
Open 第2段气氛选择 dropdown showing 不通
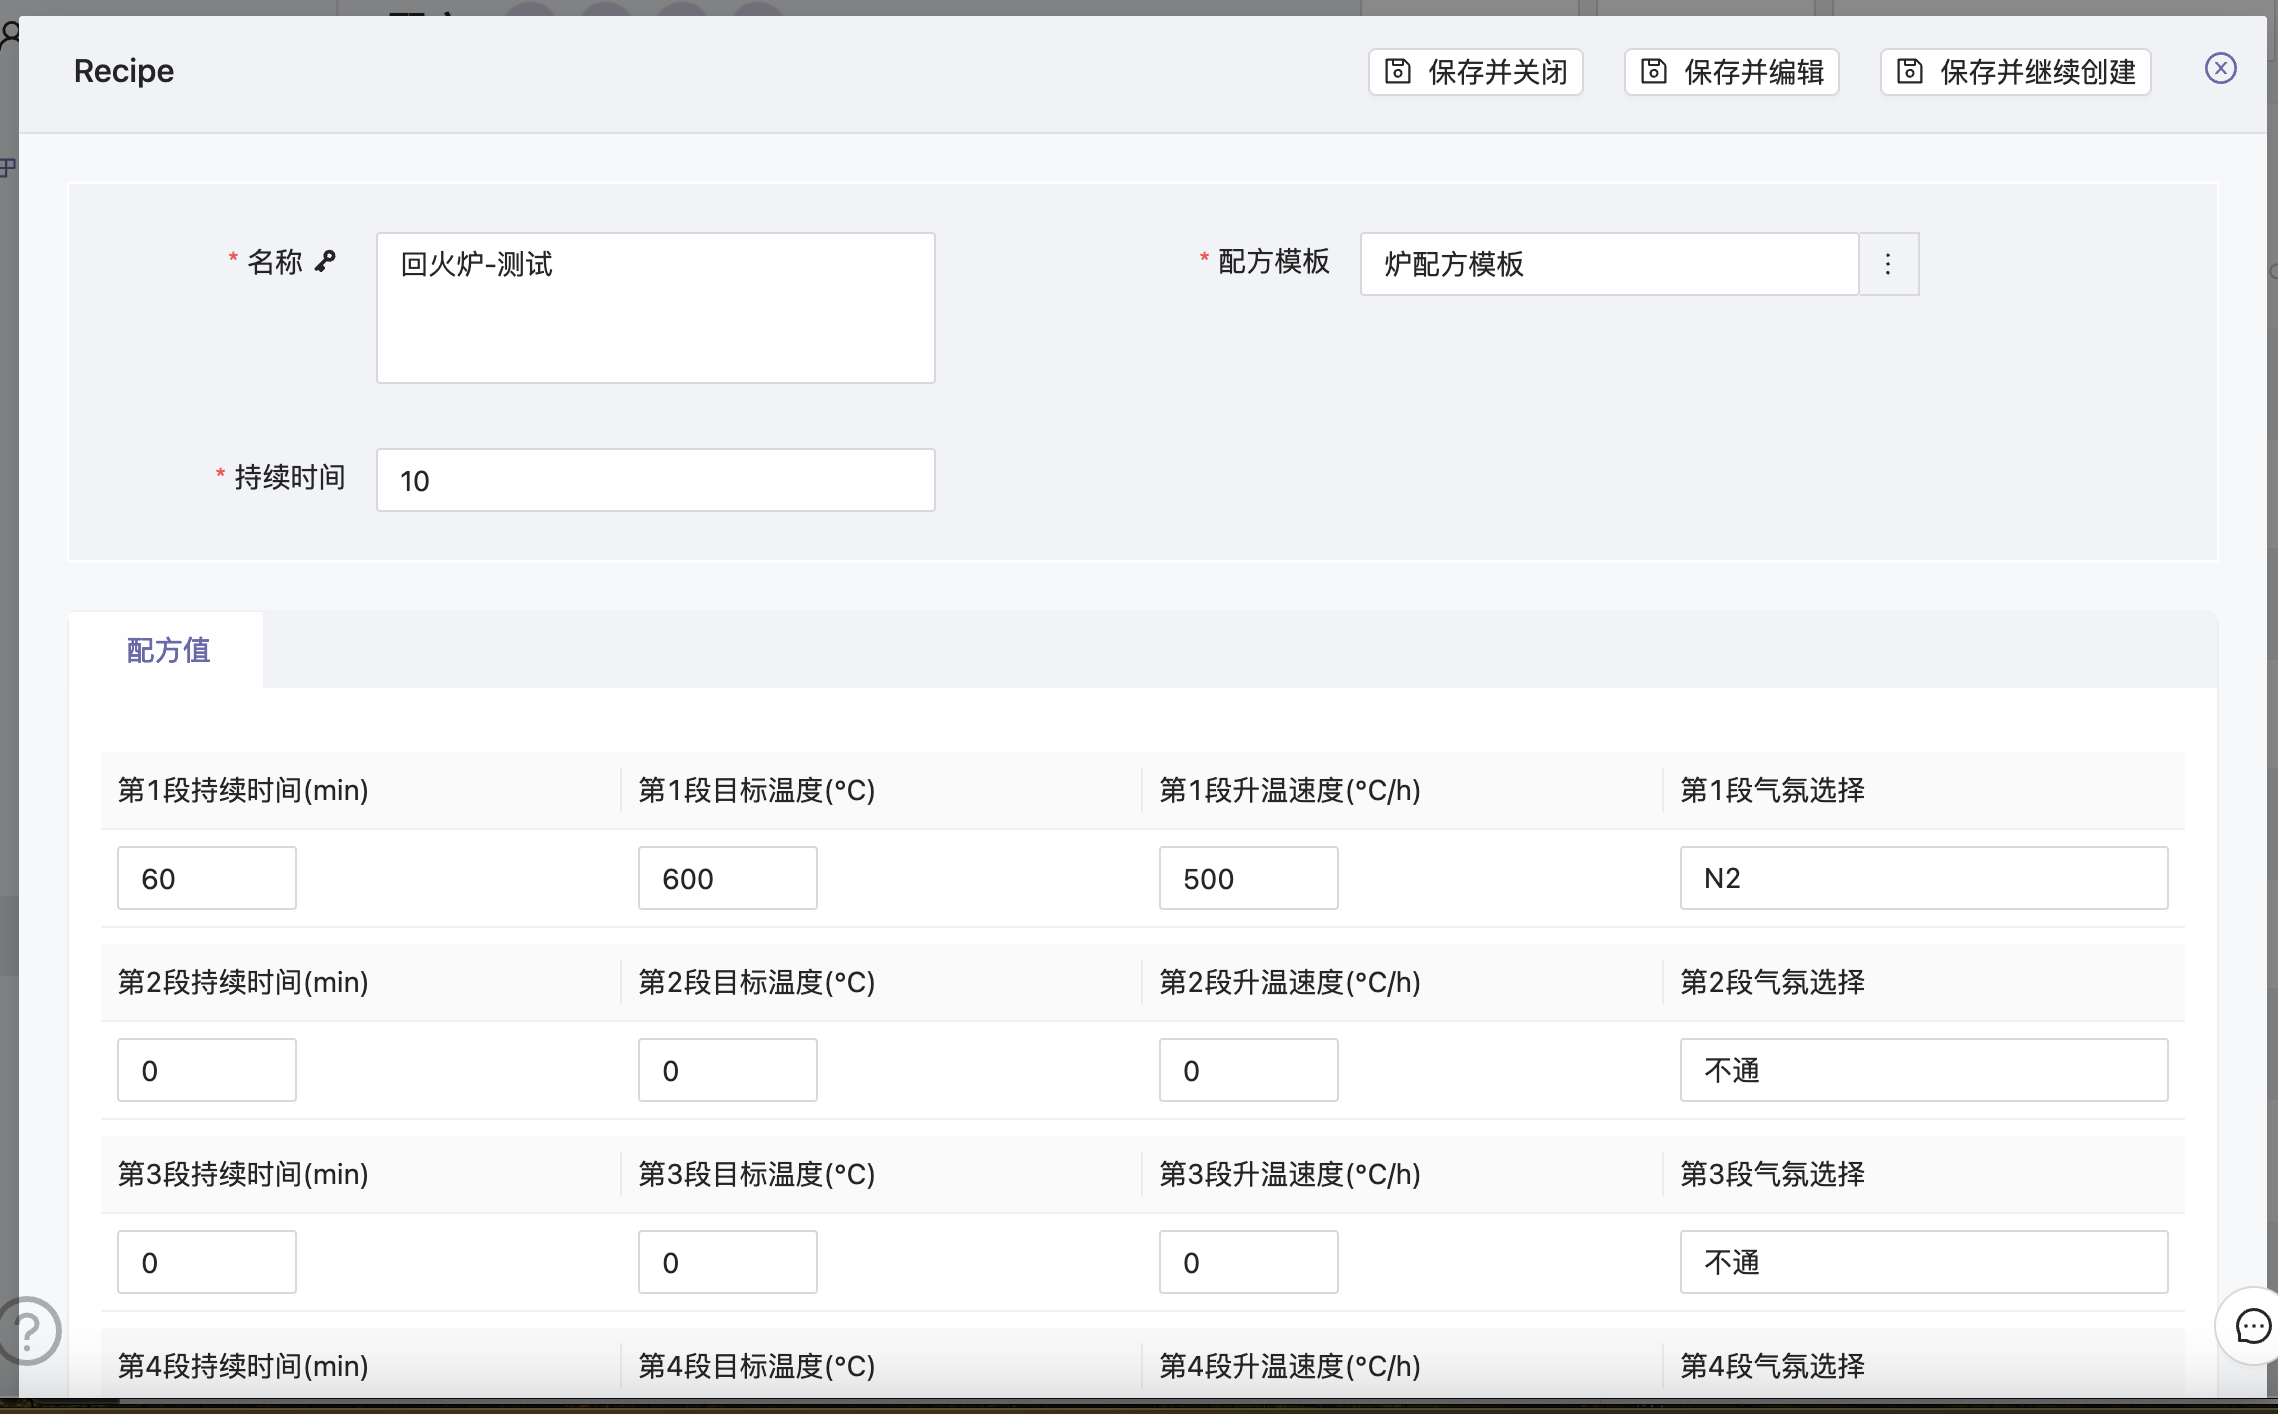[1923, 1070]
